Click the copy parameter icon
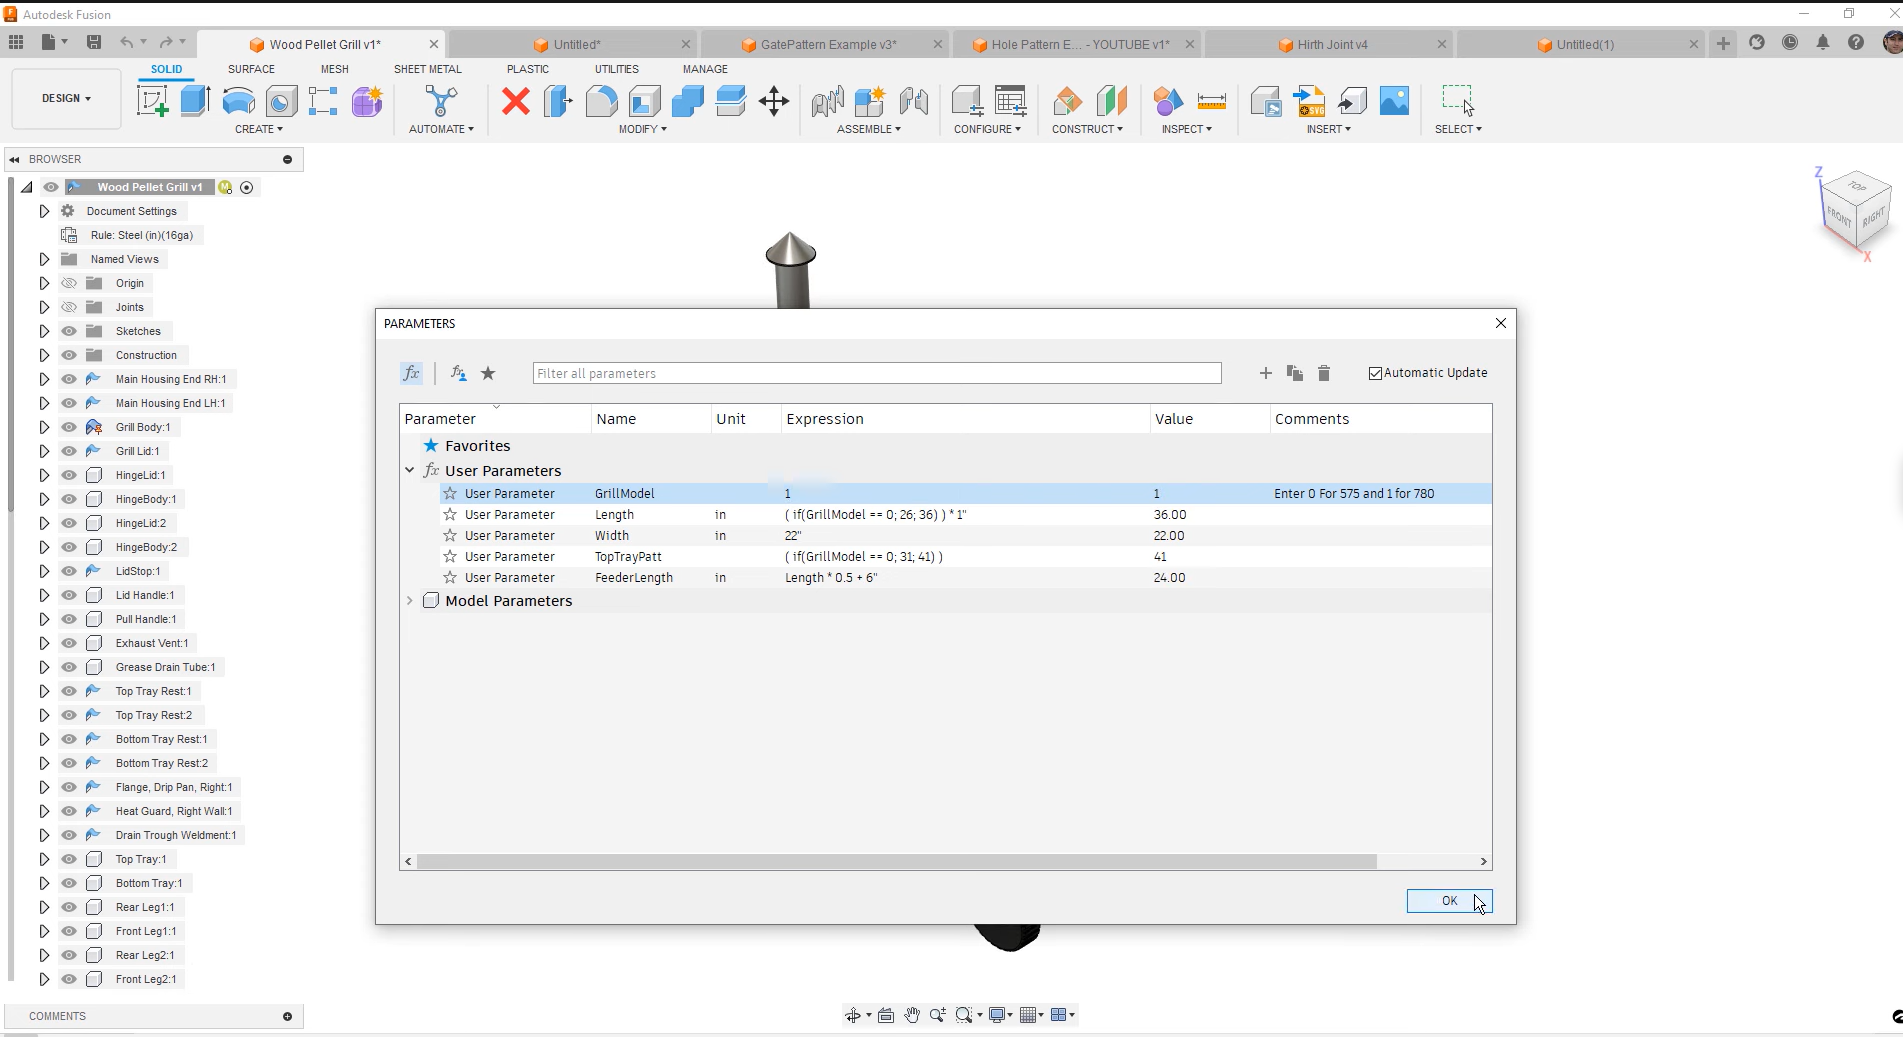 (1295, 373)
